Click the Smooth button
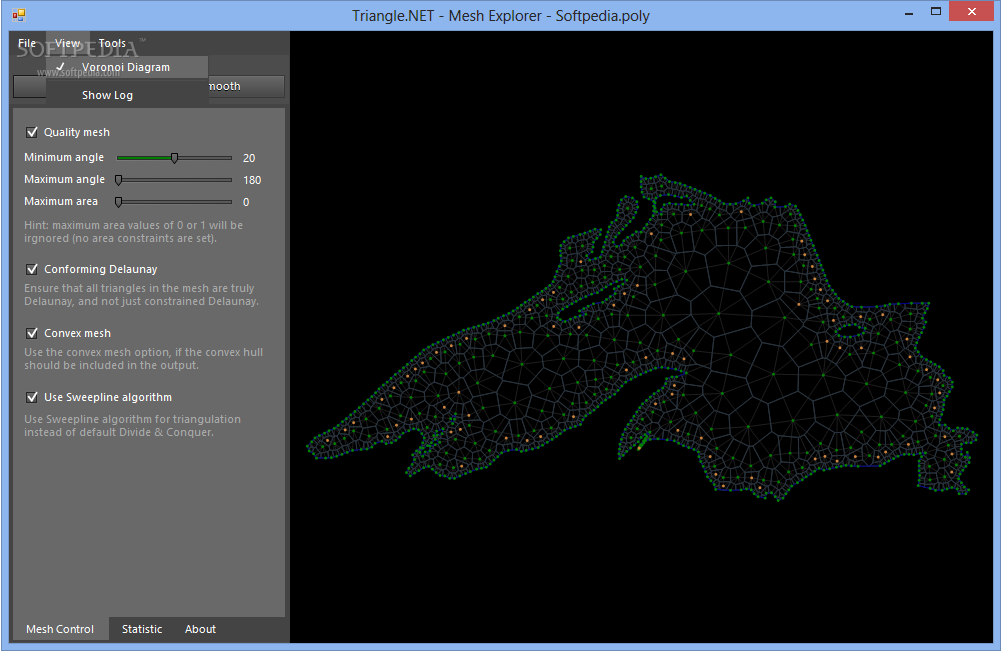 click(x=246, y=86)
